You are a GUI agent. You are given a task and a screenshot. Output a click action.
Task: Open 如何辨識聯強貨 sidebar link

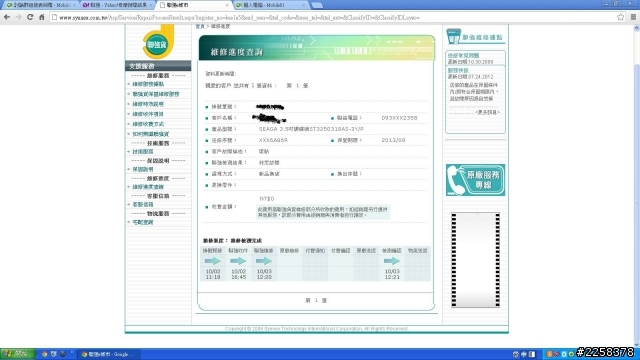[x=150, y=134]
